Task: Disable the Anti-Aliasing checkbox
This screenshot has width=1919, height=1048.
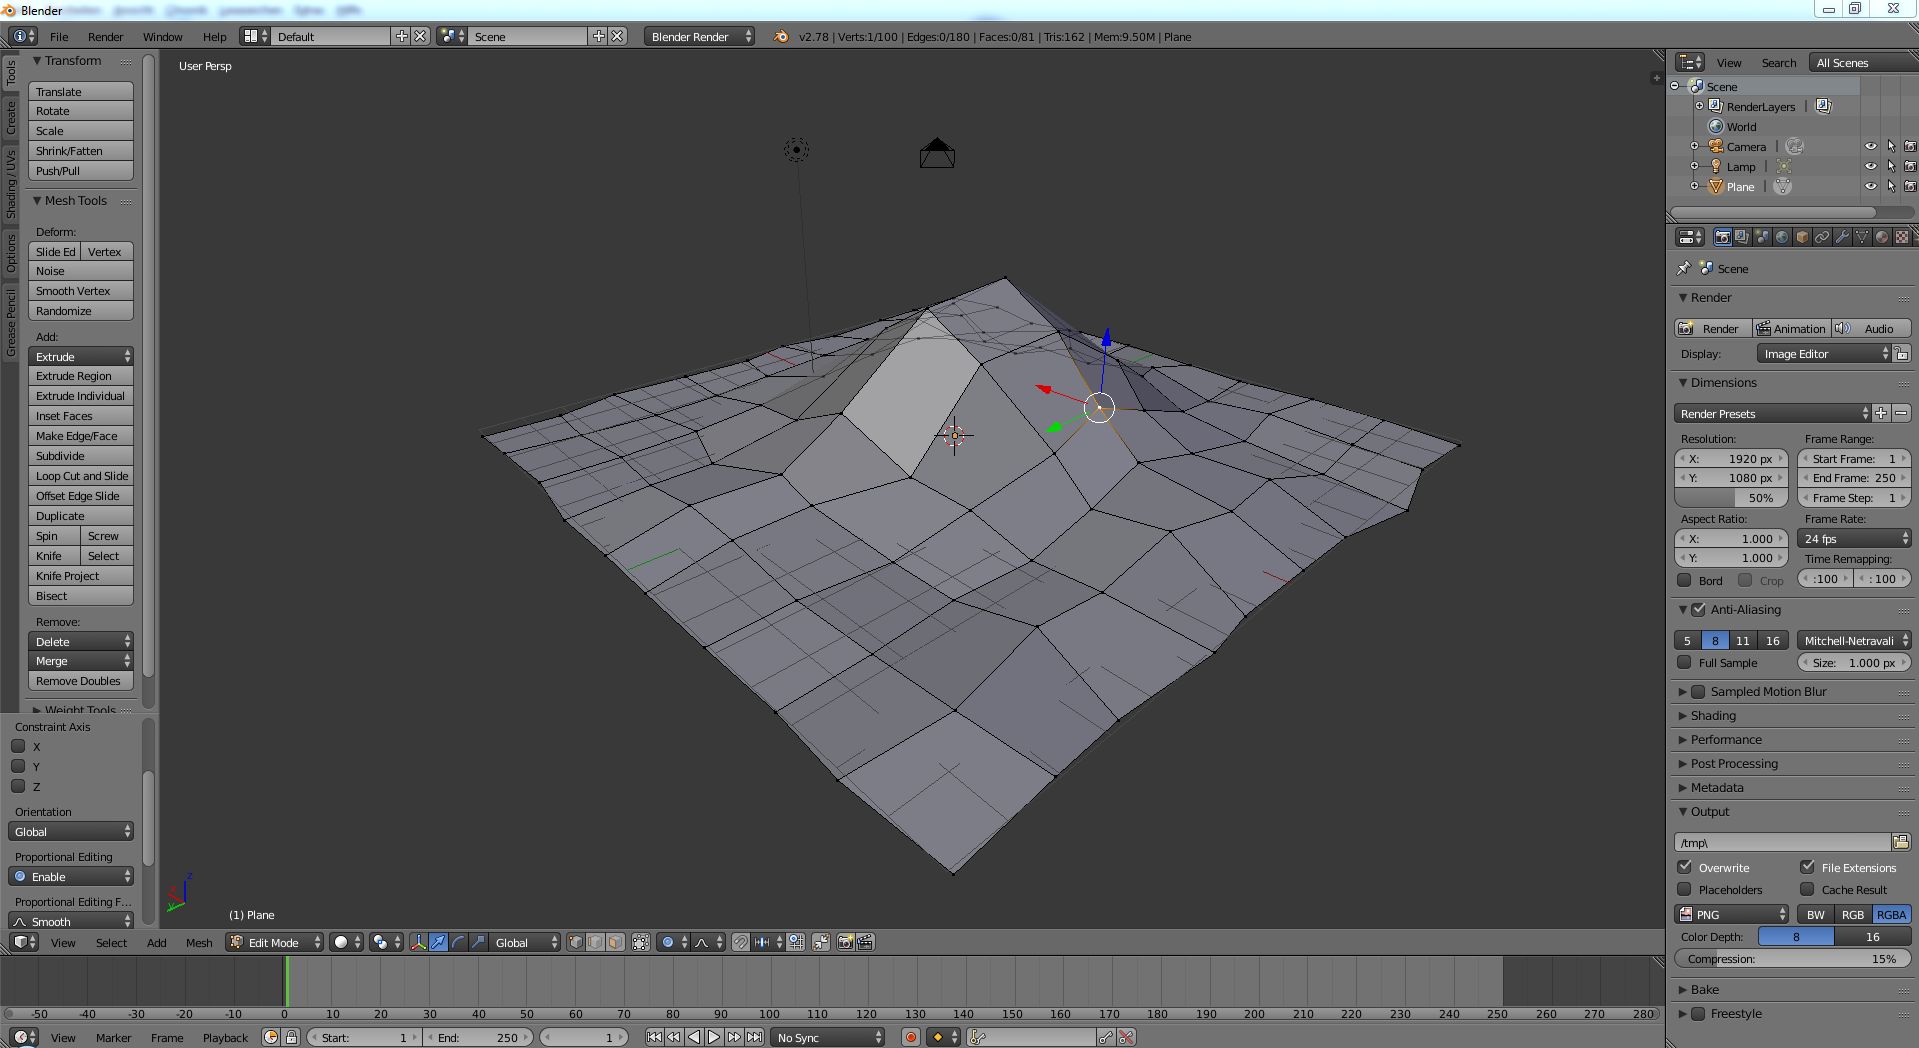Action: 1698,609
